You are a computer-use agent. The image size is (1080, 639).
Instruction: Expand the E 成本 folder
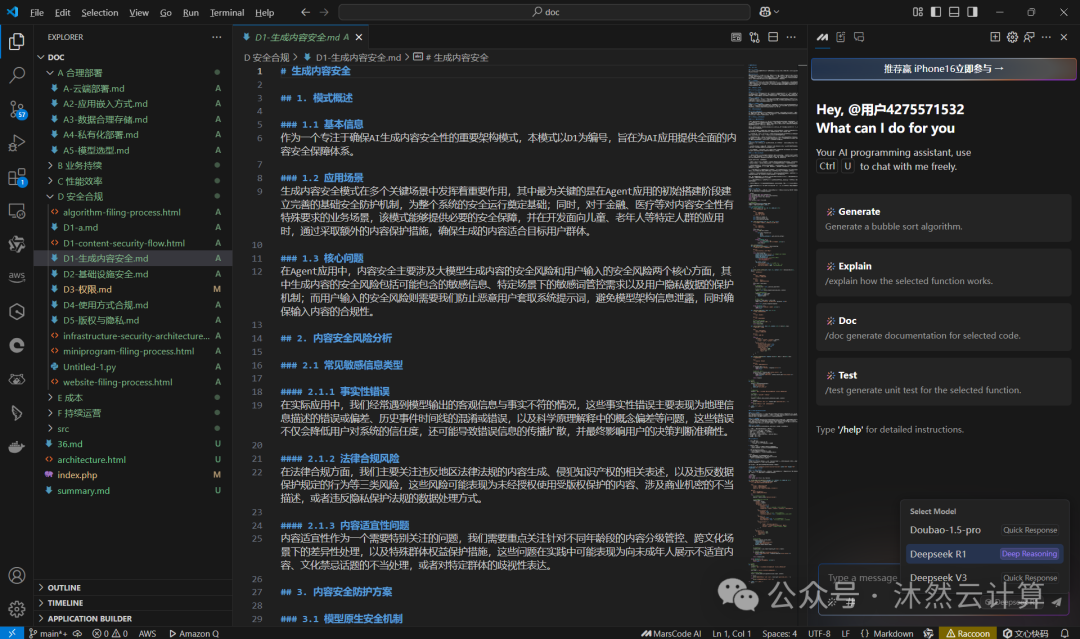click(134, 398)
